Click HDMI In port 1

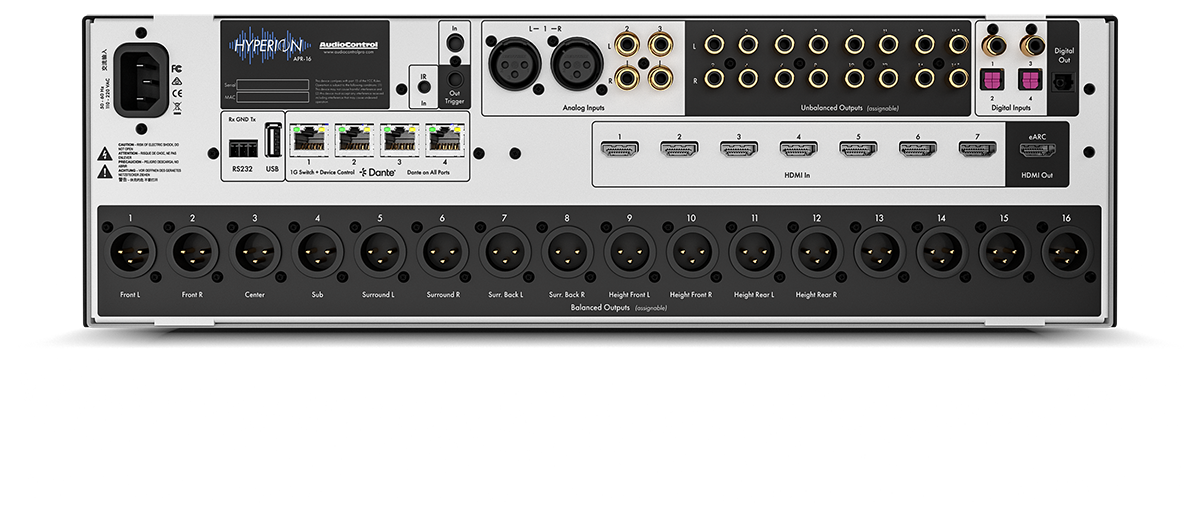[x=620, y=150]
